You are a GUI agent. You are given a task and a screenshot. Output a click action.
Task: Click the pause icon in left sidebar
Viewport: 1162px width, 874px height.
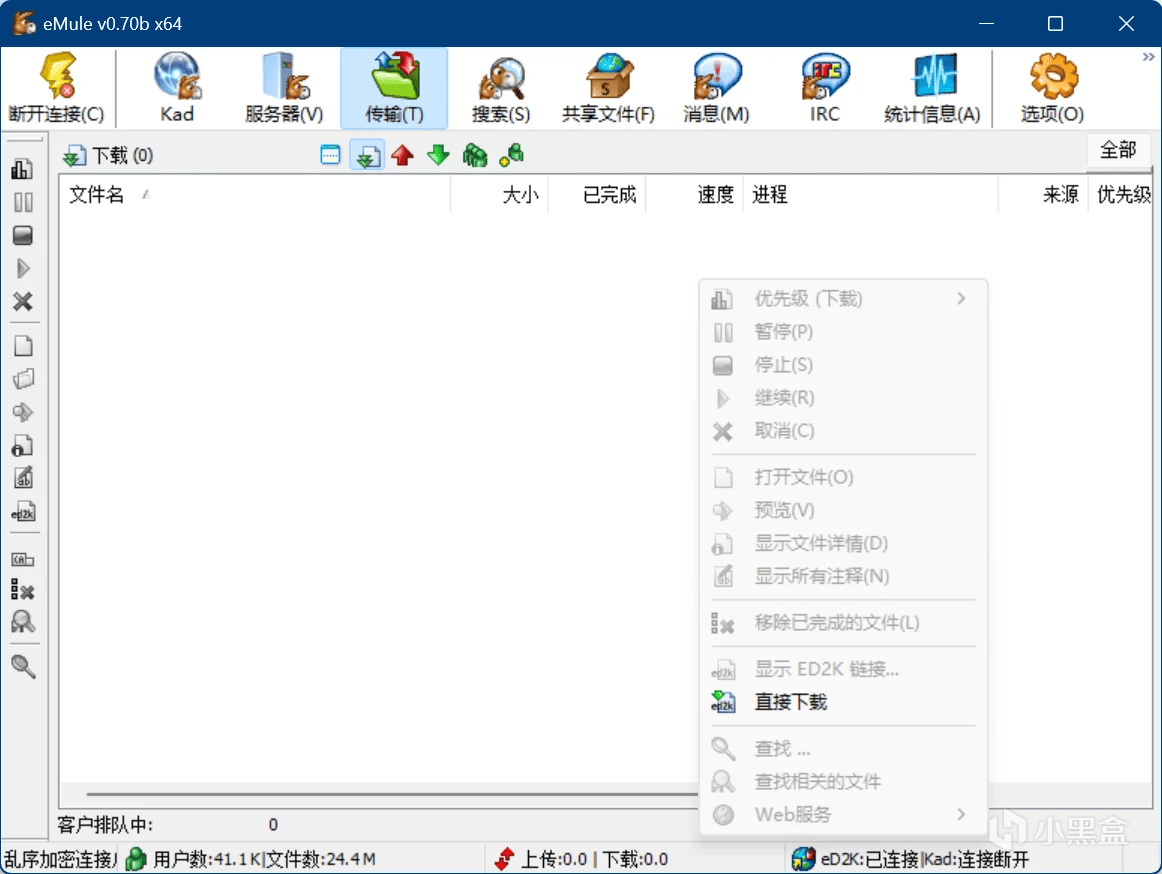pyautogui.click(x=23, y=202)
